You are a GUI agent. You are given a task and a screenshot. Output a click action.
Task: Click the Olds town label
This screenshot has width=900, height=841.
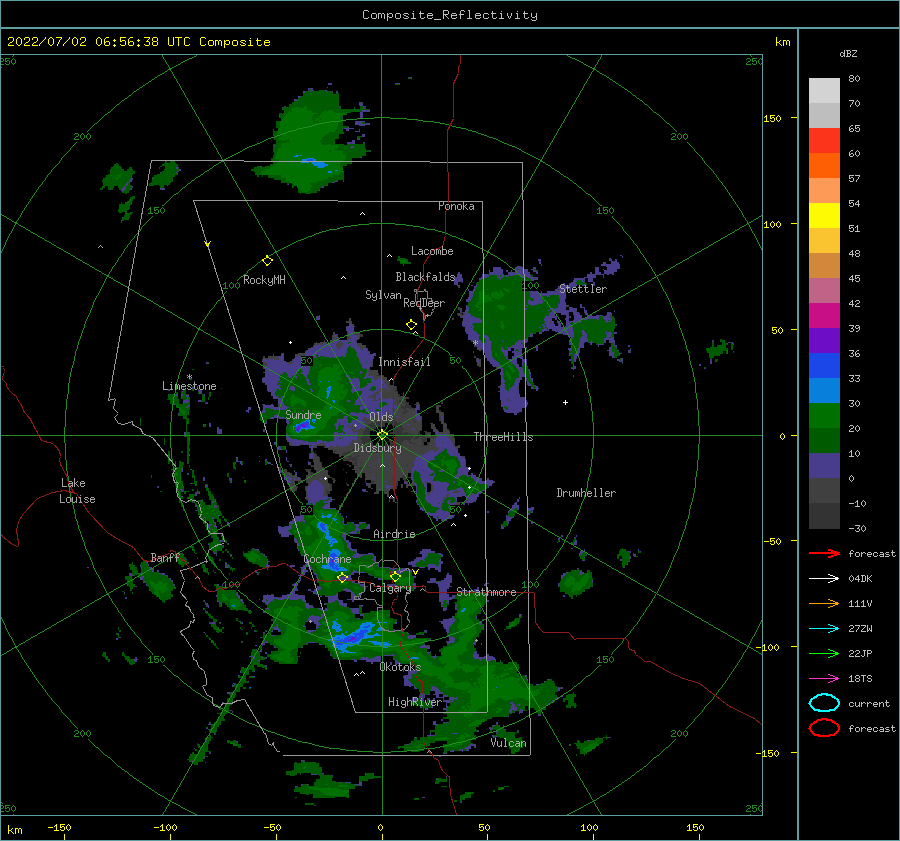[x=381, y=417]
